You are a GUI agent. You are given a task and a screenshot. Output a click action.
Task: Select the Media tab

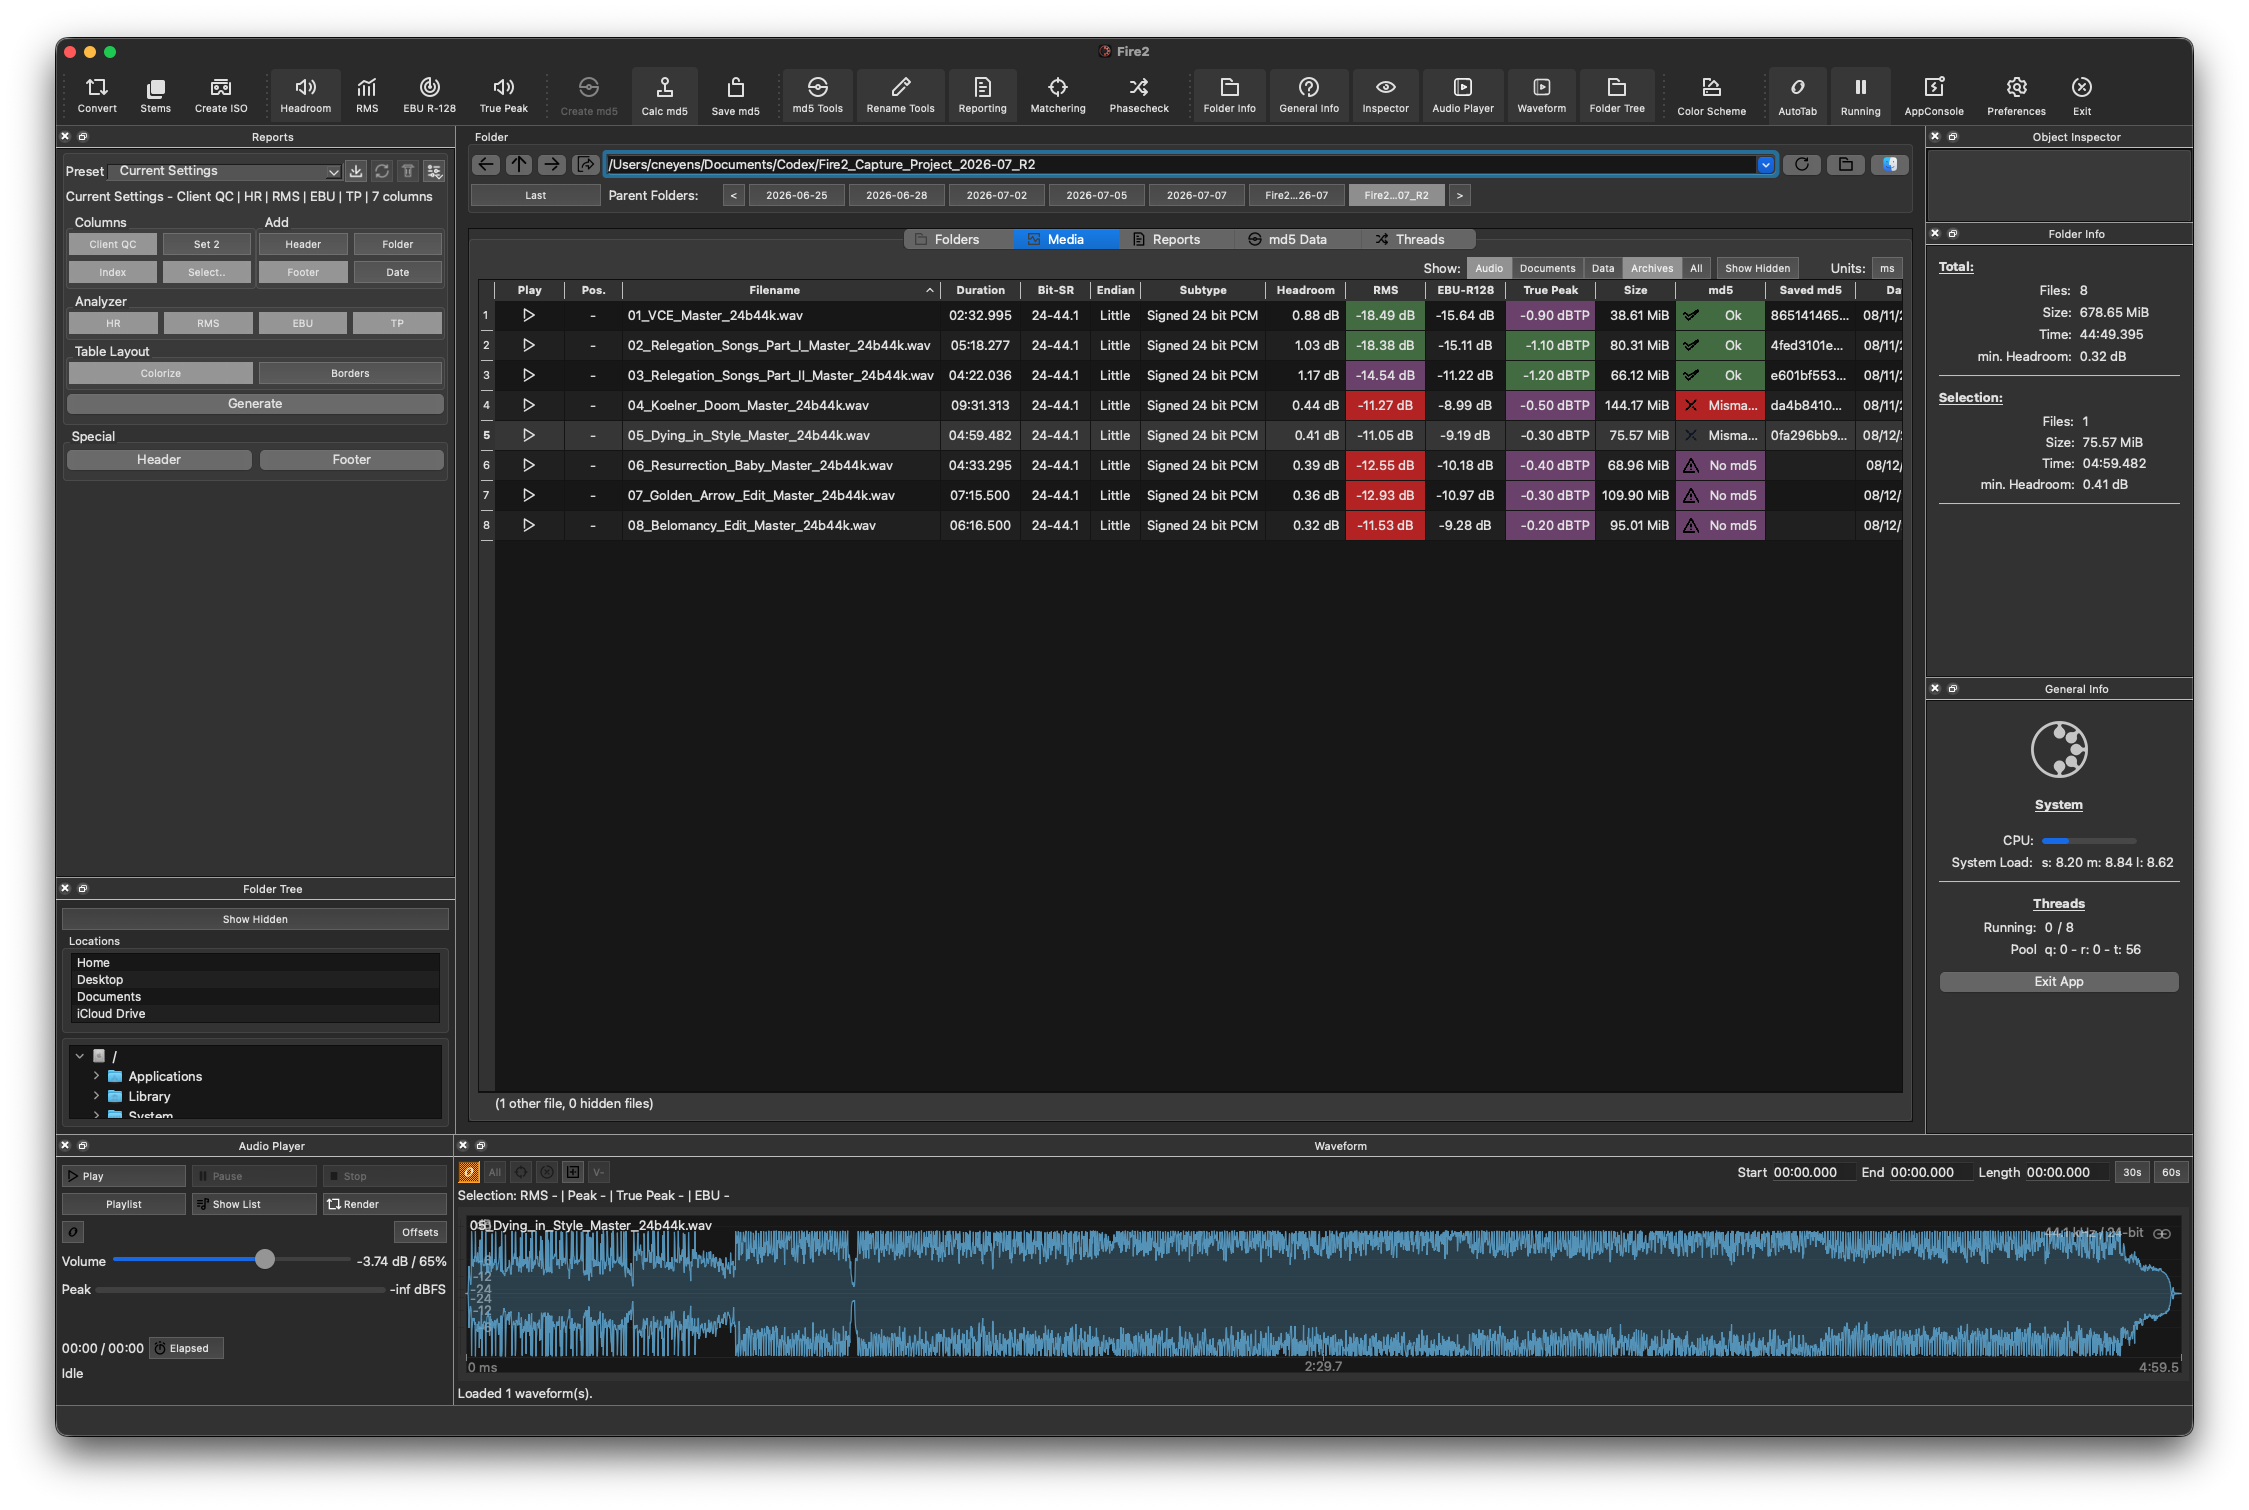(1065, 239)
